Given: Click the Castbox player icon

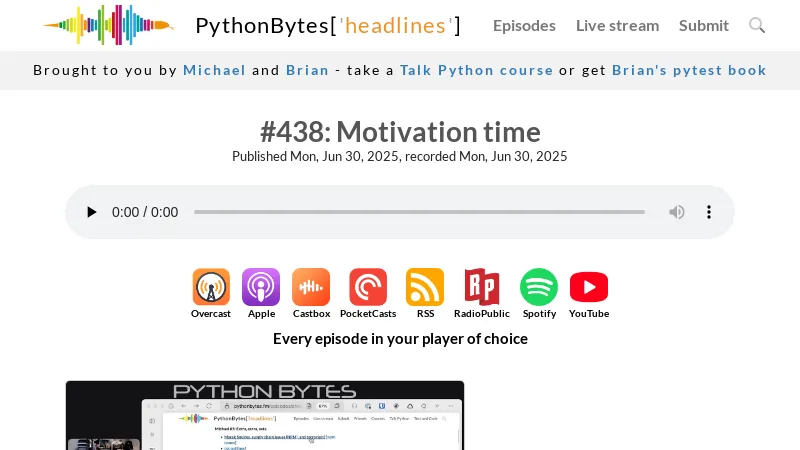Looking at the screenshot, I should [x=311, y=287].
